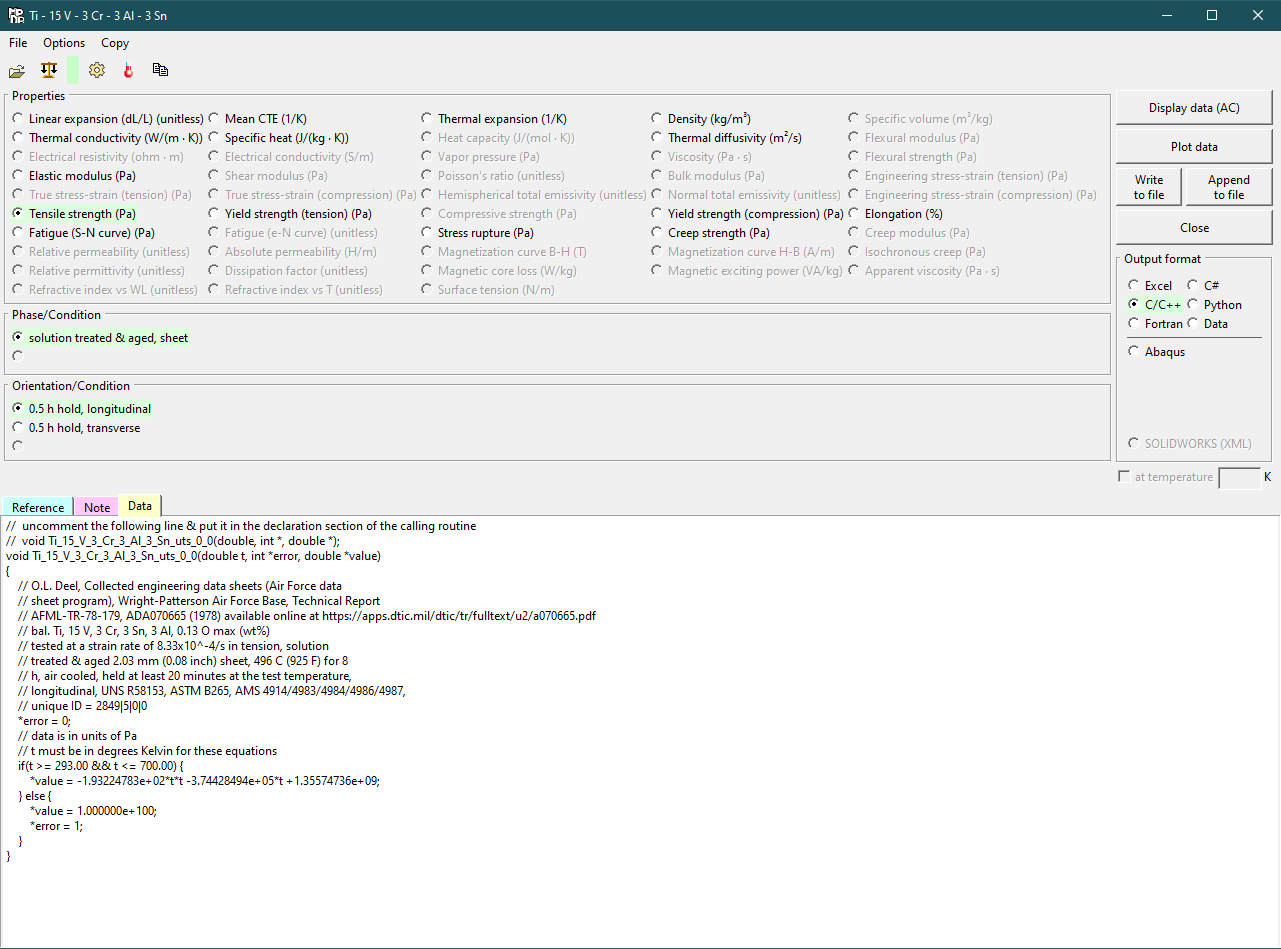Click the Display data (AC) button
The height and width of the screenshot is (949, 1281).
(x=1194, y=108)
